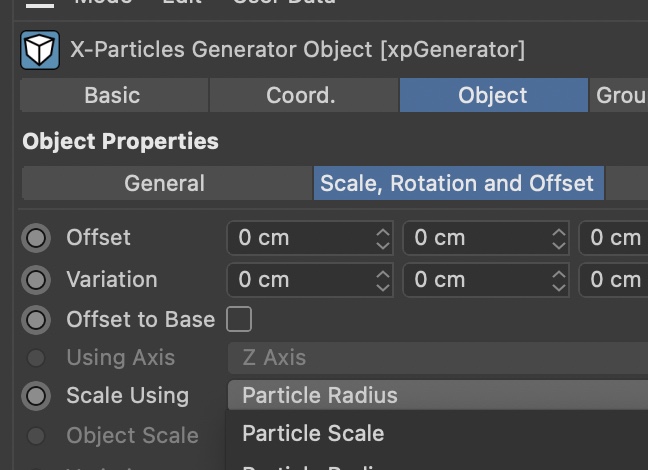Click the Object Scale keyframe dot
The width and height of the screenshot is (648, 470).
click(x=37, y=436)
